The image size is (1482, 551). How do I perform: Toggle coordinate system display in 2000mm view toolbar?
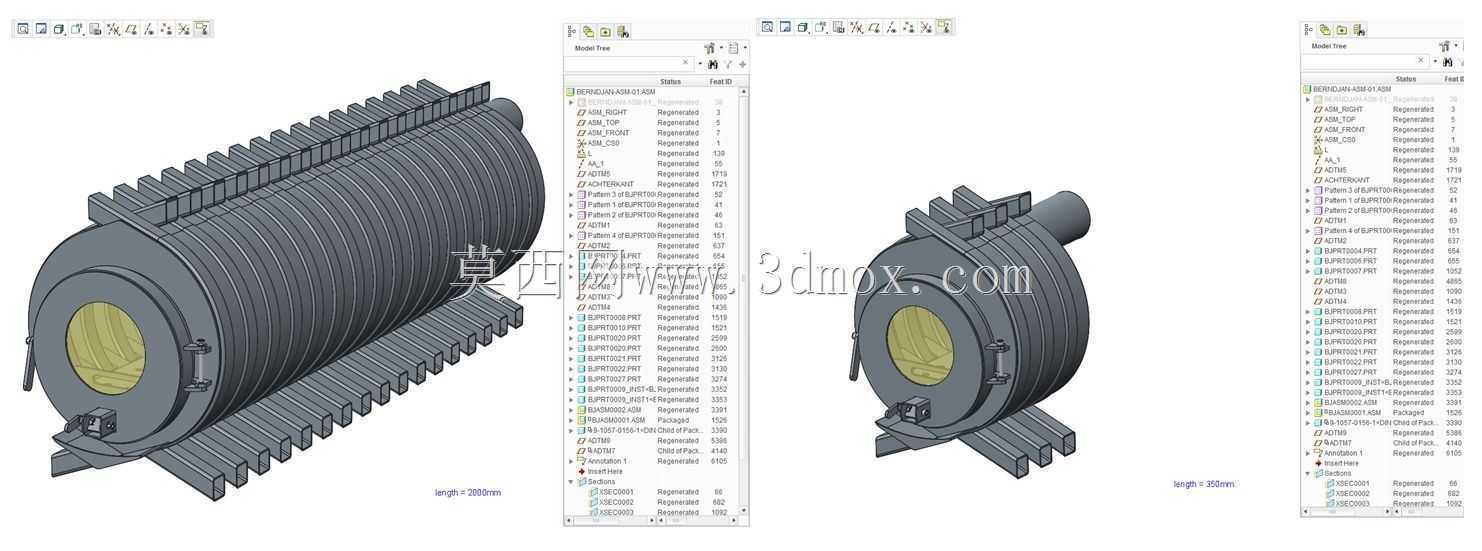point(184,29)
